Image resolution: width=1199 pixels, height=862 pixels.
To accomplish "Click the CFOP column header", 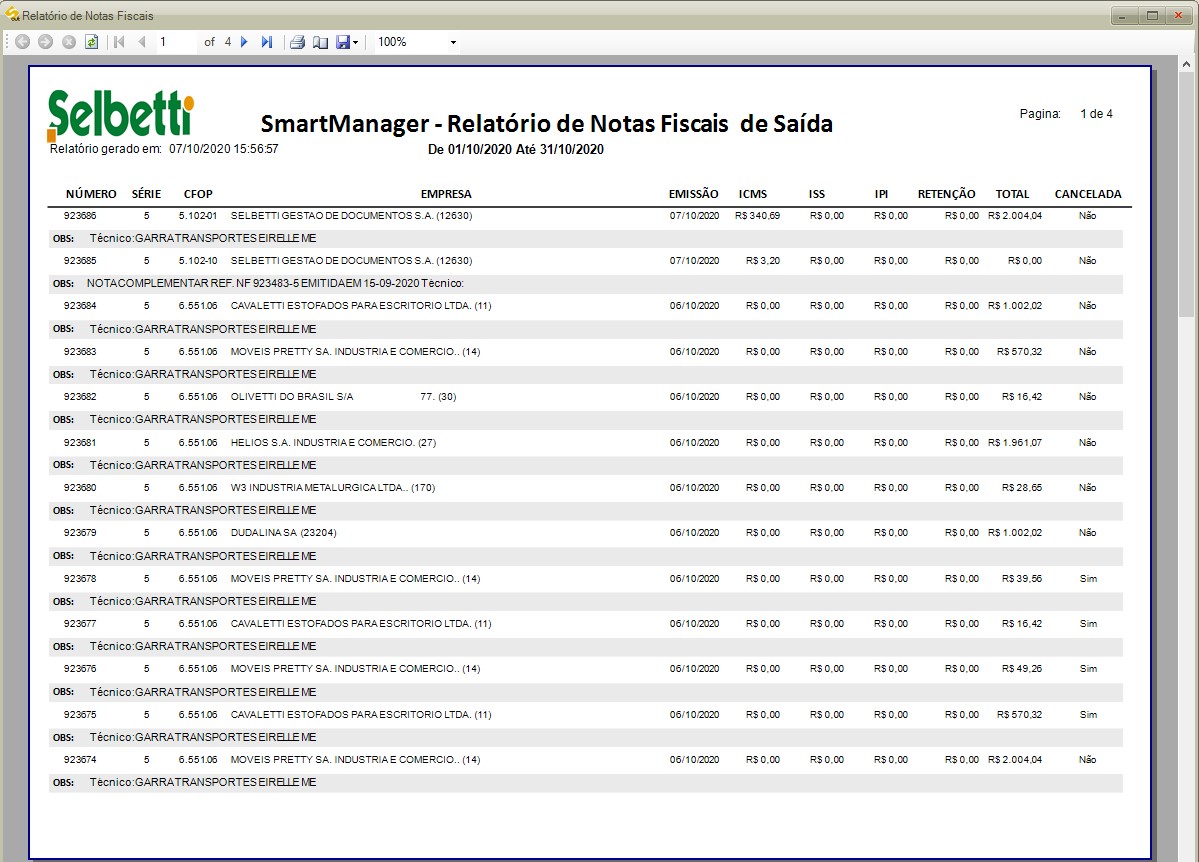I will [x=198, y=194].
